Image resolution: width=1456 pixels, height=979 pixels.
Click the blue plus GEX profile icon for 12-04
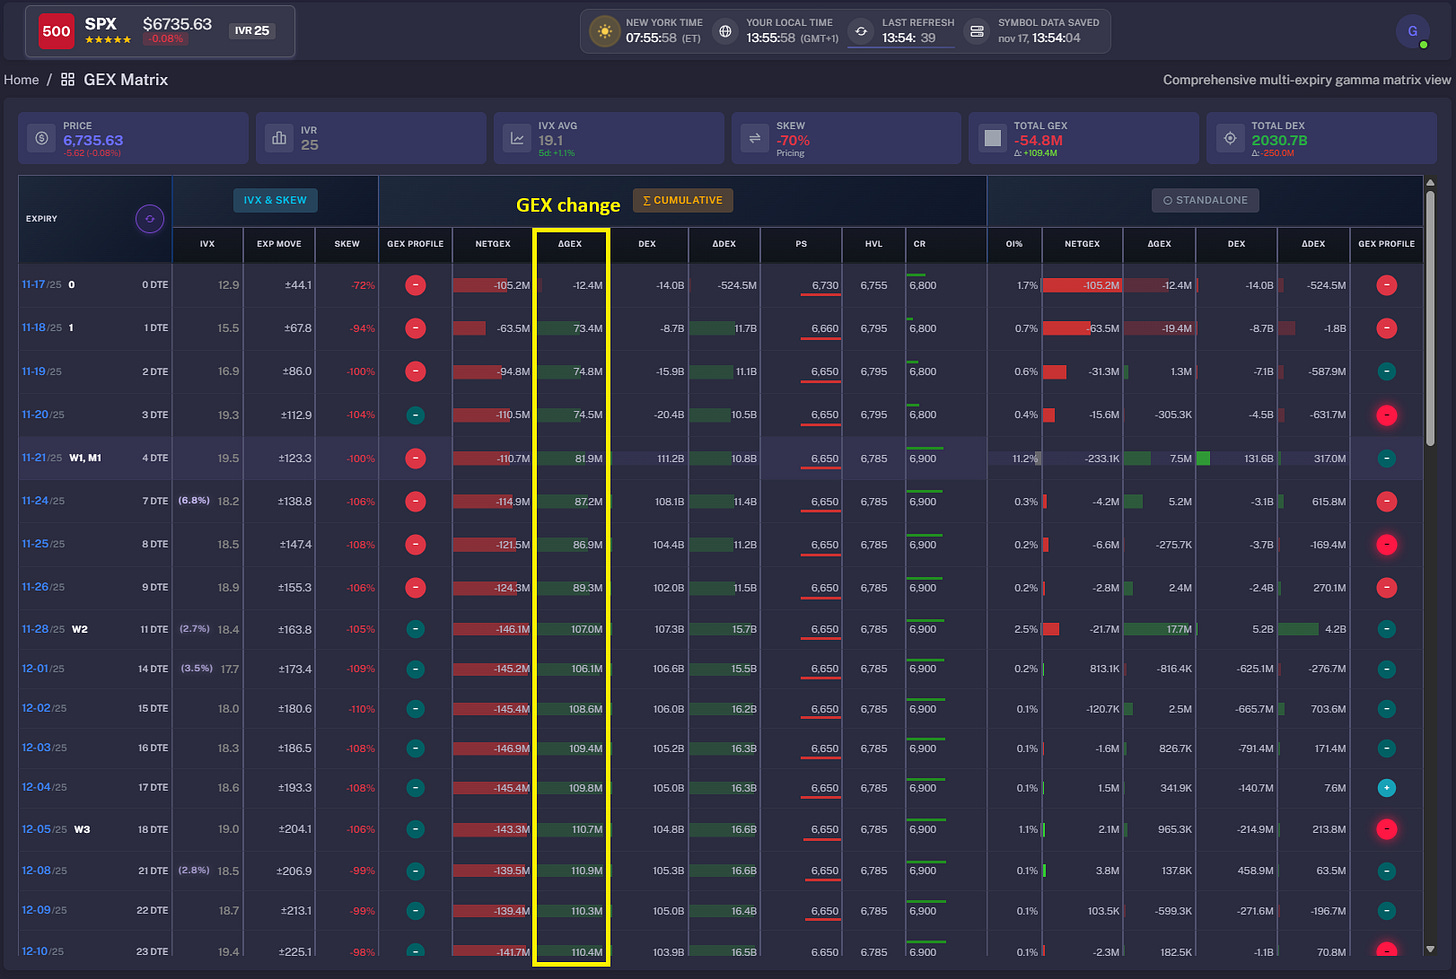(x=1386, y=788)
